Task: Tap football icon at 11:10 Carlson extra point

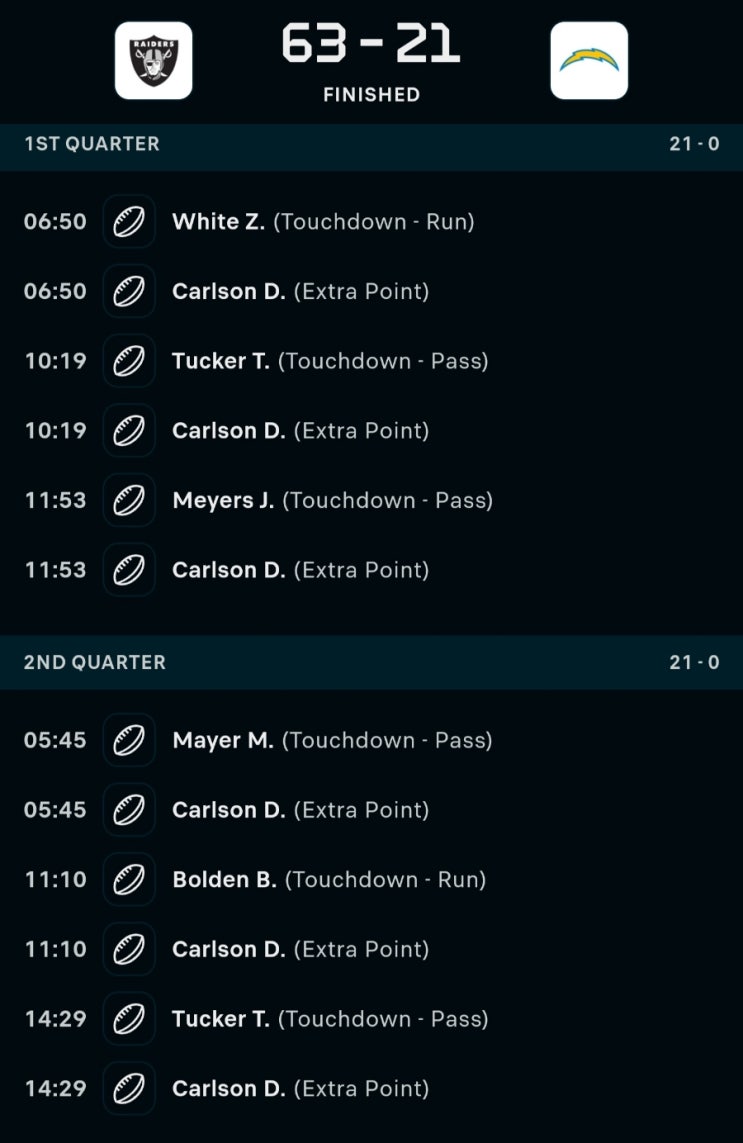Action: click(x=129, y=949)
